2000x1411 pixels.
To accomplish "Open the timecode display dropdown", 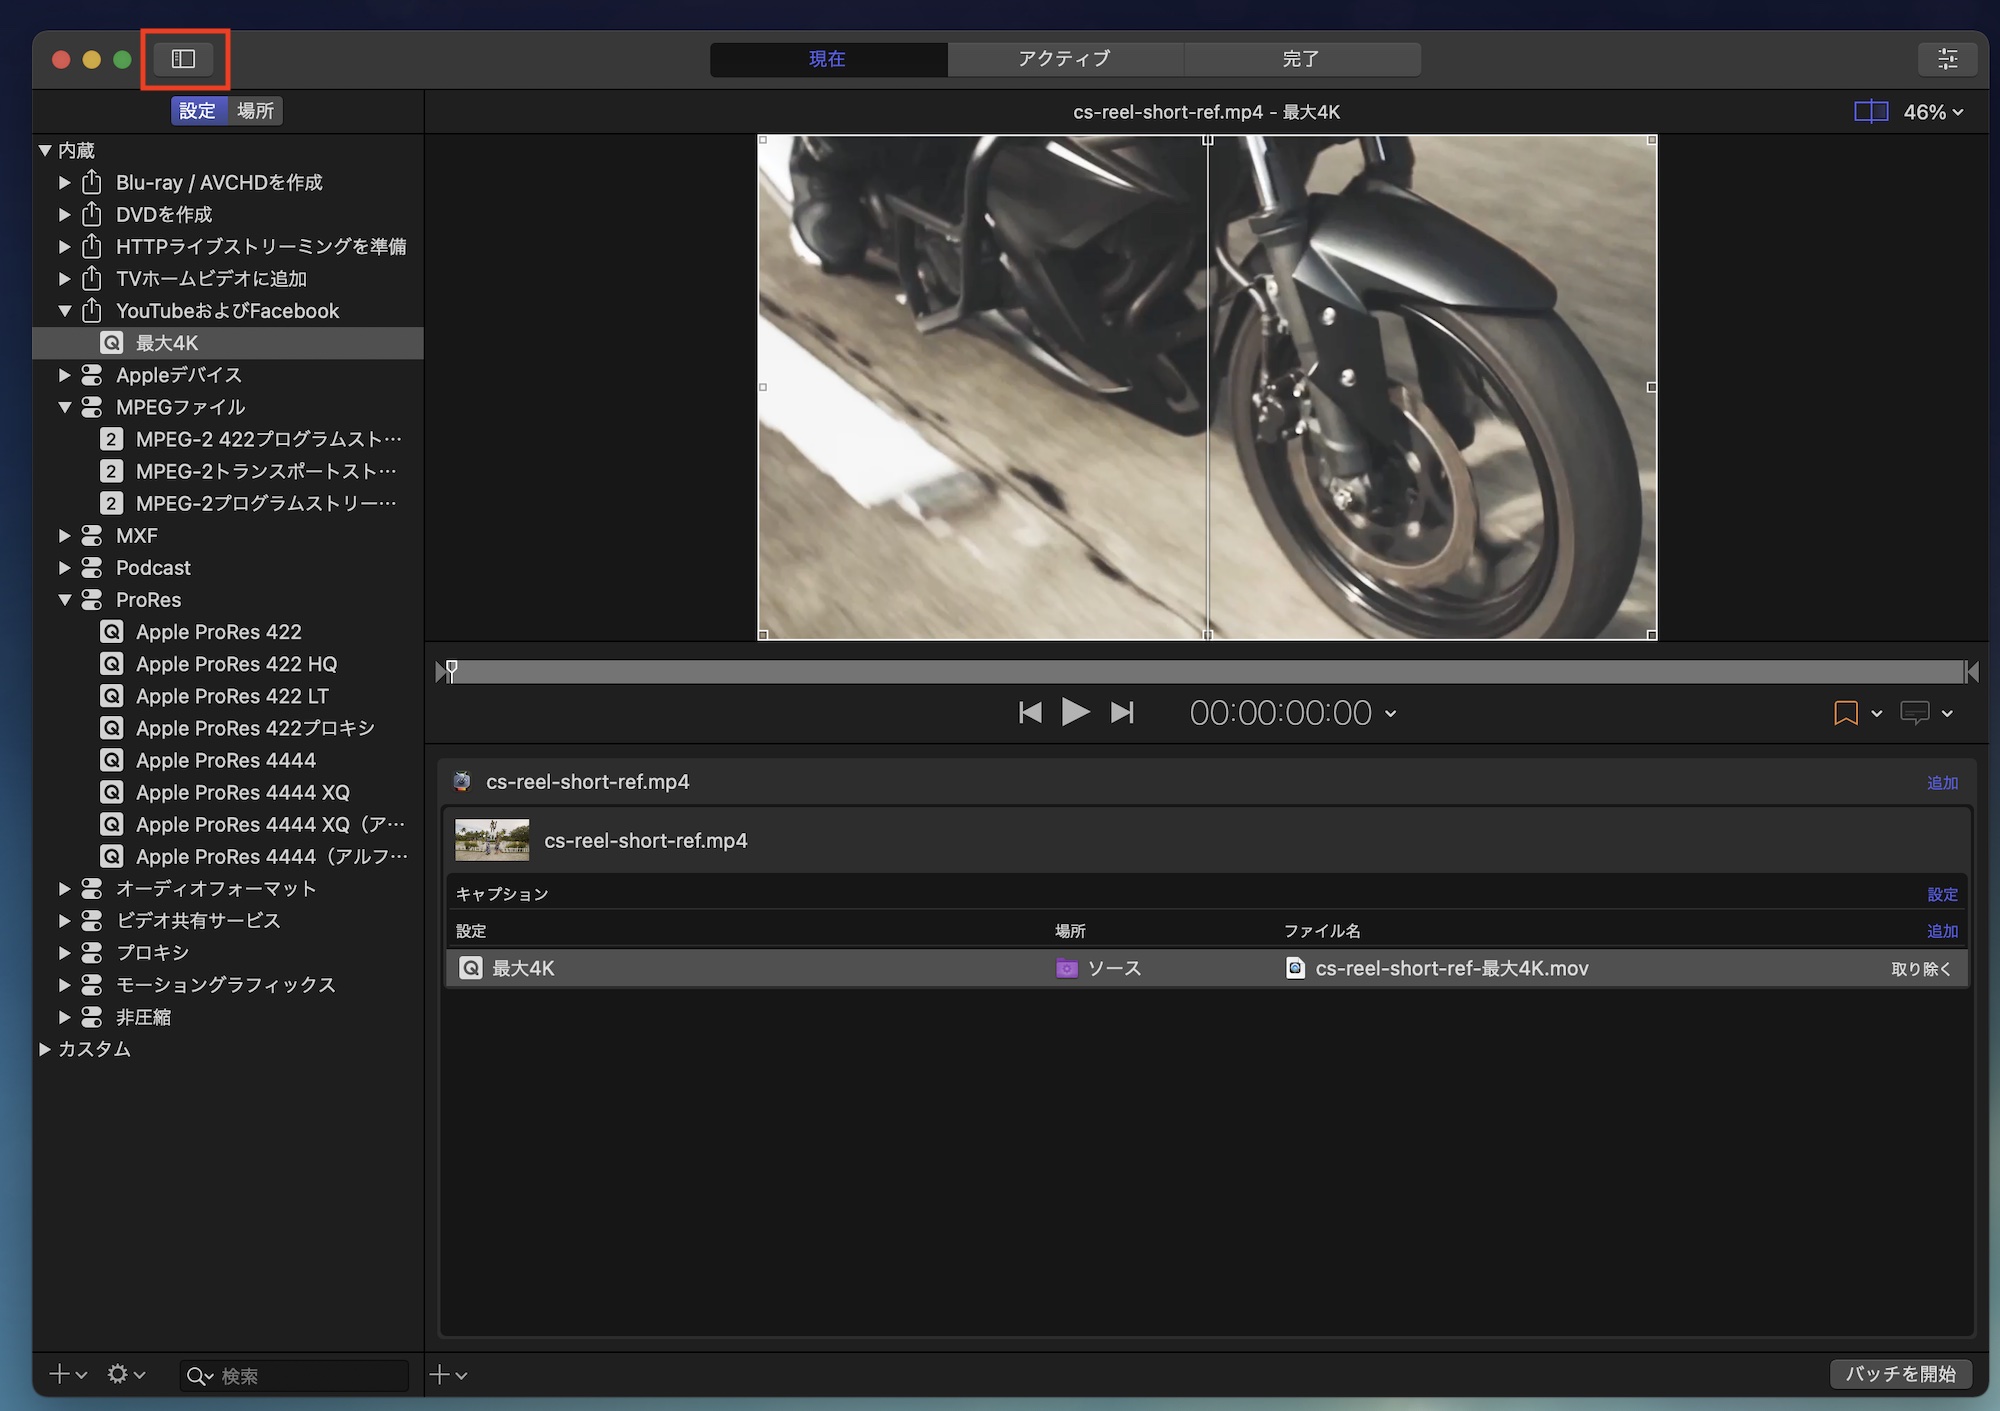I will pyautogui.click(x=1390, y=714).
